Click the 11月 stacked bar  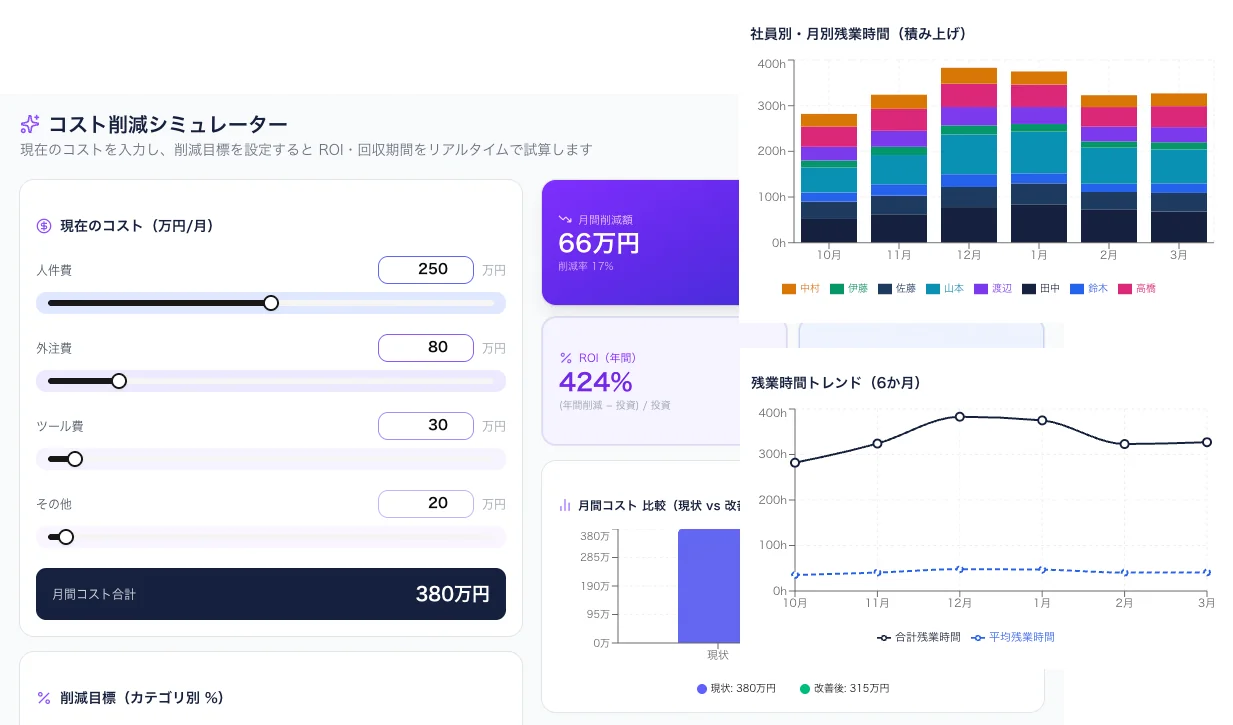pyautogui.click(x=899, y=168)
